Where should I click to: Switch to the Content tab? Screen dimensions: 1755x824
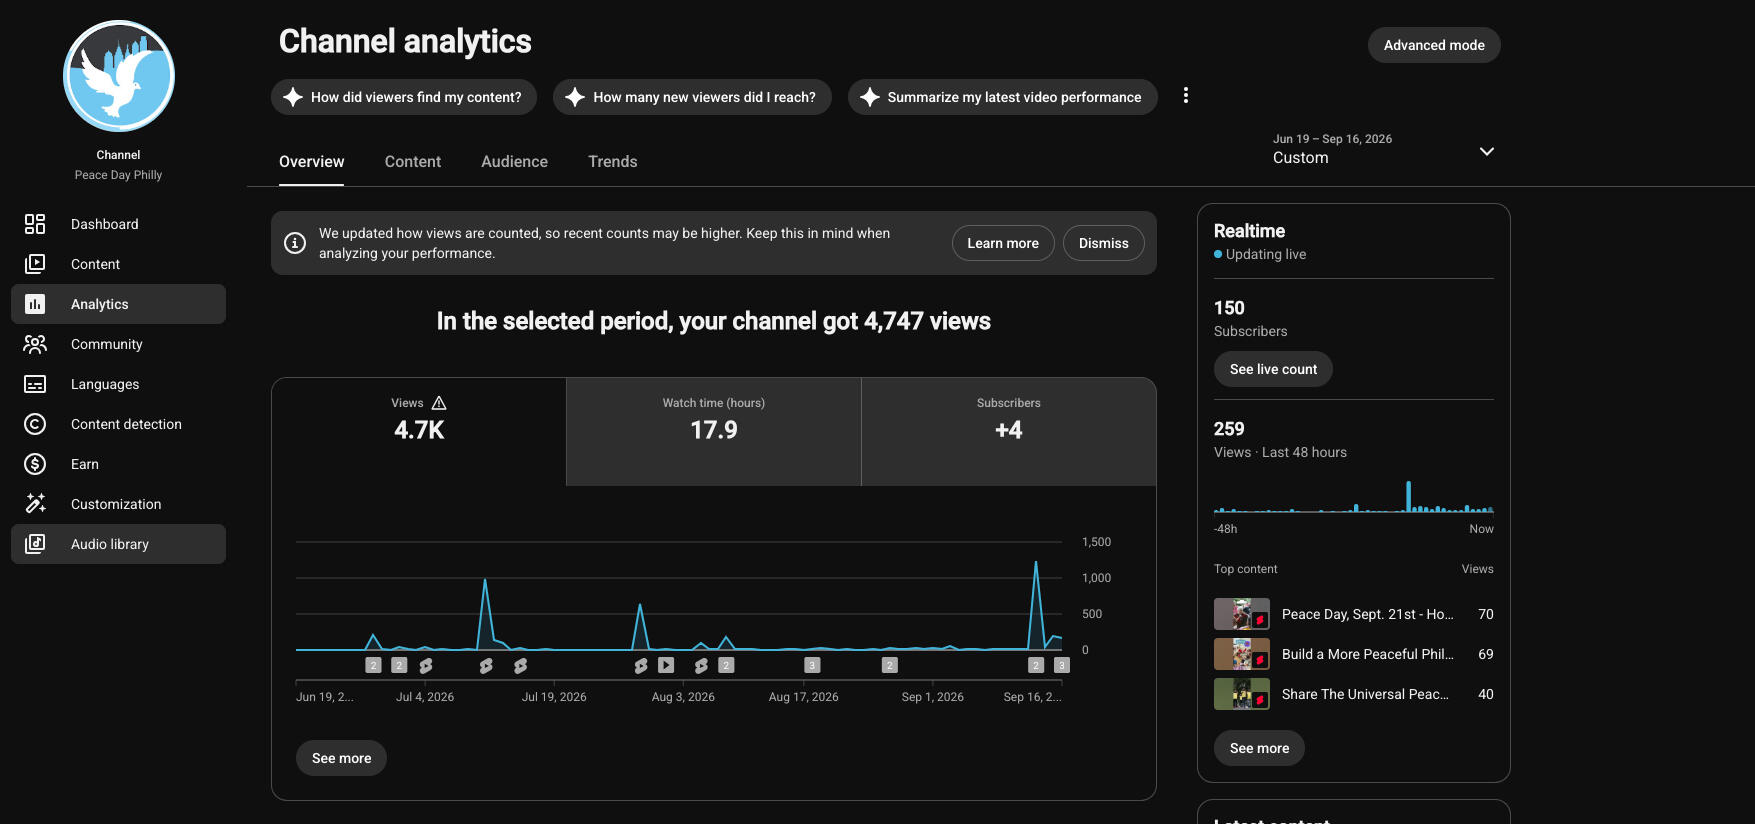tap(413, 161)
